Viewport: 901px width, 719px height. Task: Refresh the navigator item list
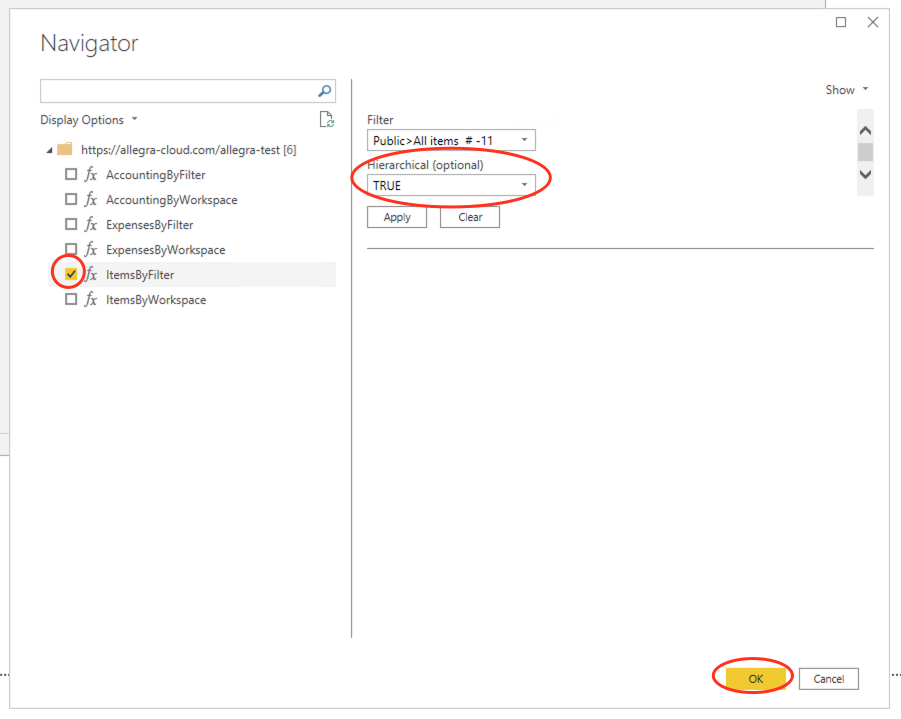tap(327, 118)
